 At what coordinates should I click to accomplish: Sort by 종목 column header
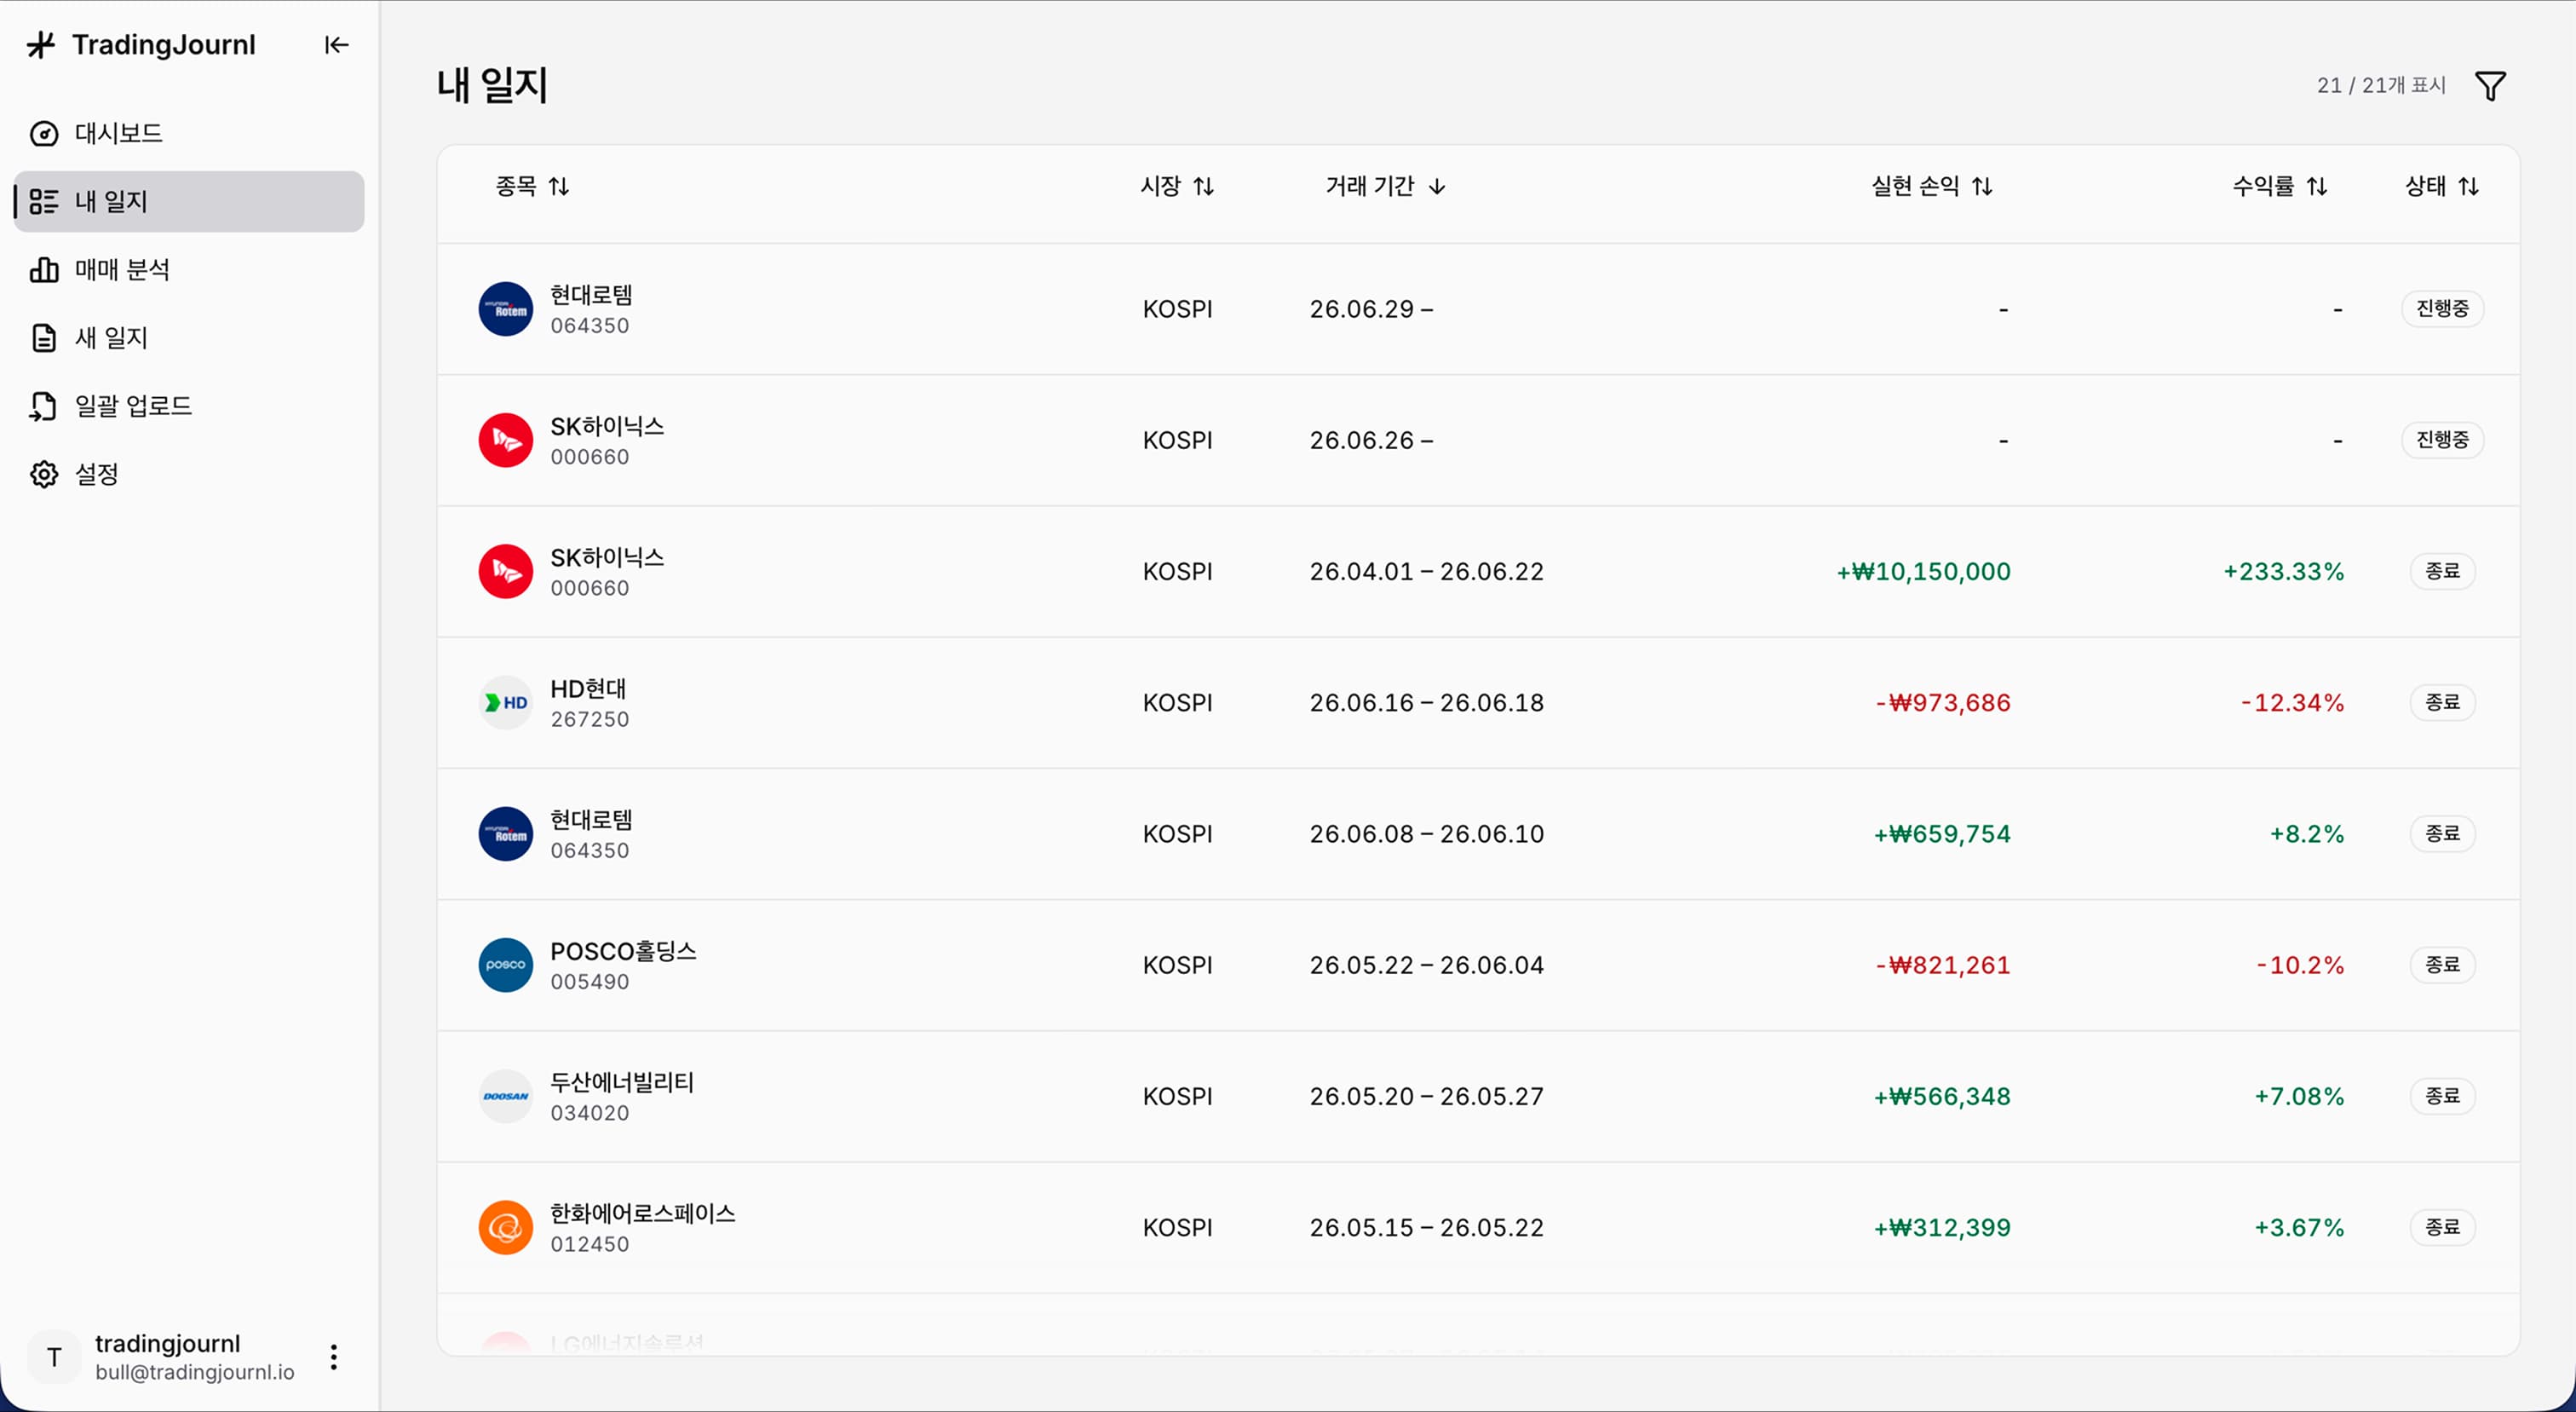tap(532, 186)
